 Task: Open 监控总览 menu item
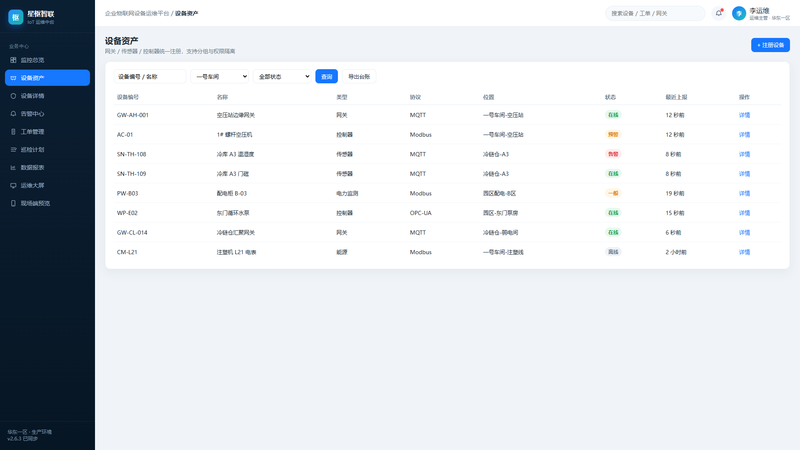pyautogui.click(x=47, y=60)
